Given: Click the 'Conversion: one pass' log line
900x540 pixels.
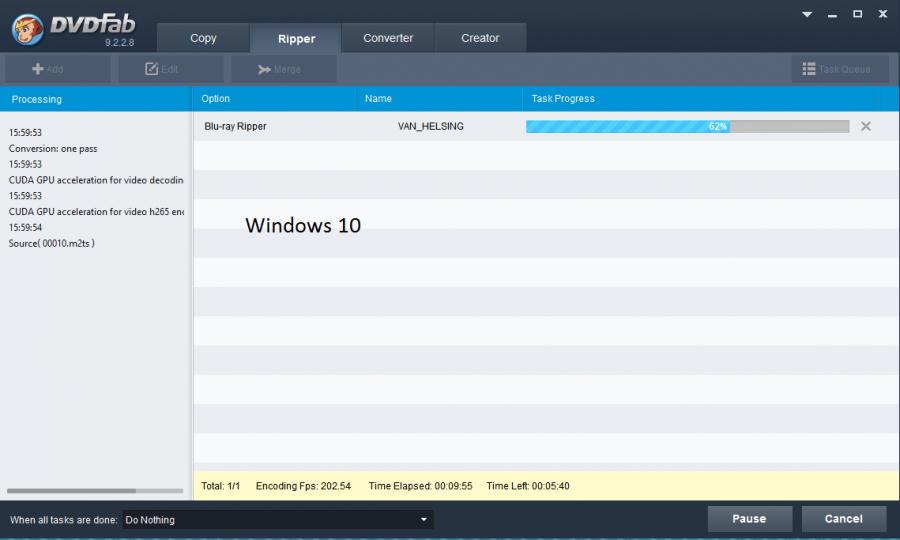Looking at the screenshot, I should click(53, 149).
